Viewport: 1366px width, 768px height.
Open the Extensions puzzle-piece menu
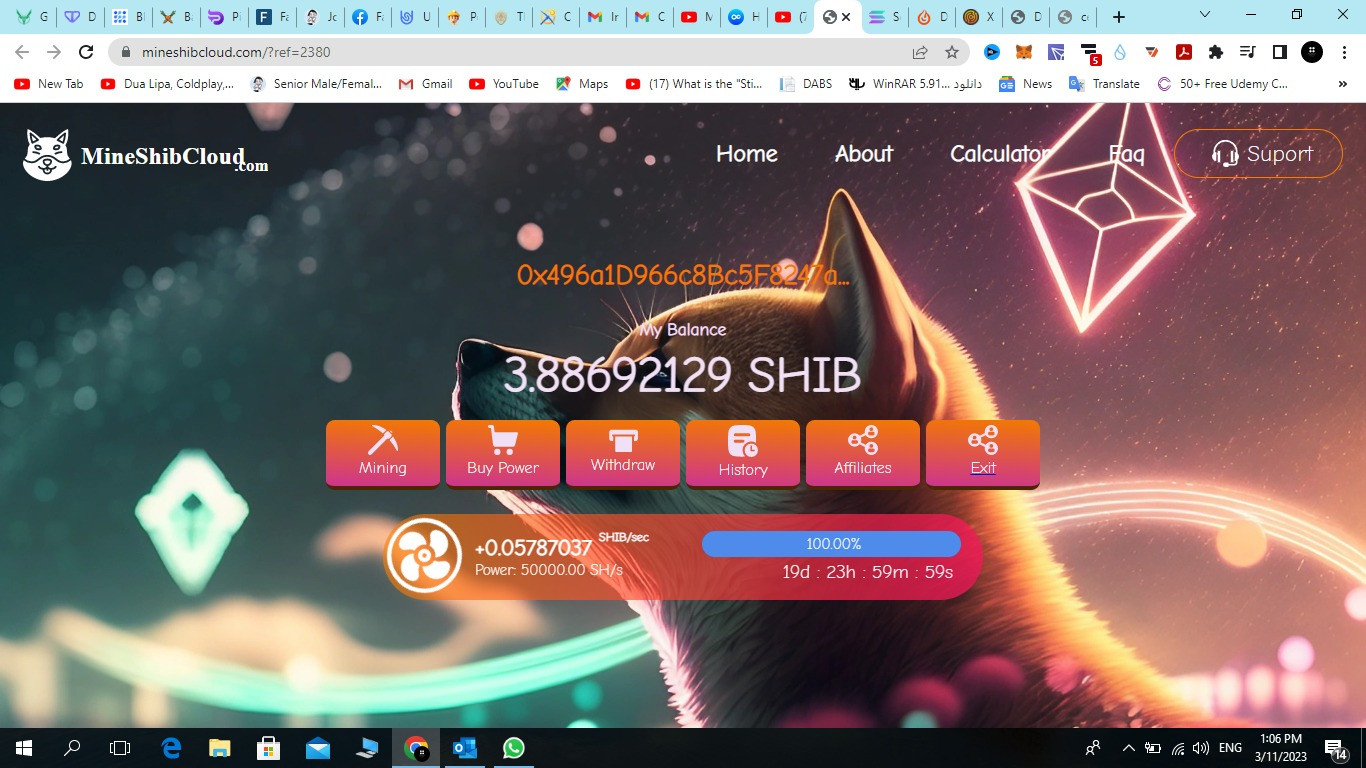click(x=1216, y=52)
